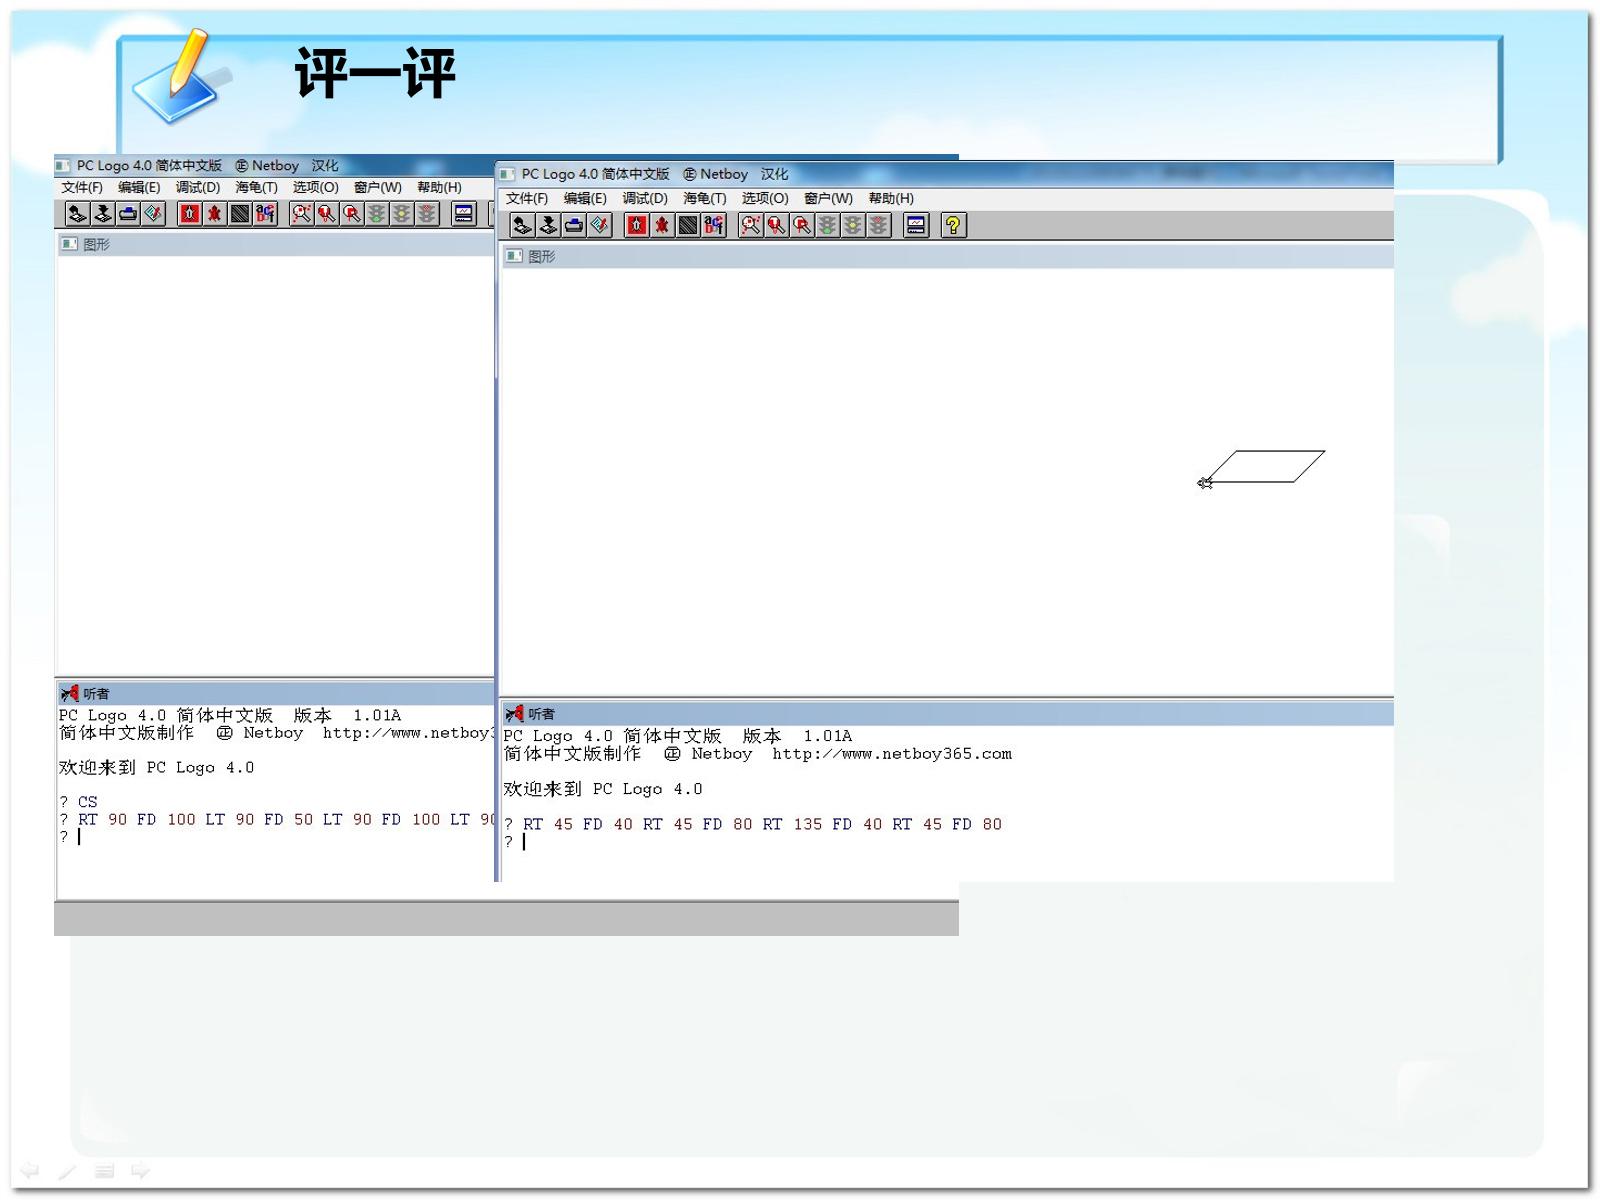Viewport: 1600px width, 1200px height.
Task: Click the turtle cursor on the parallelogram
Action: (1205, 483)
